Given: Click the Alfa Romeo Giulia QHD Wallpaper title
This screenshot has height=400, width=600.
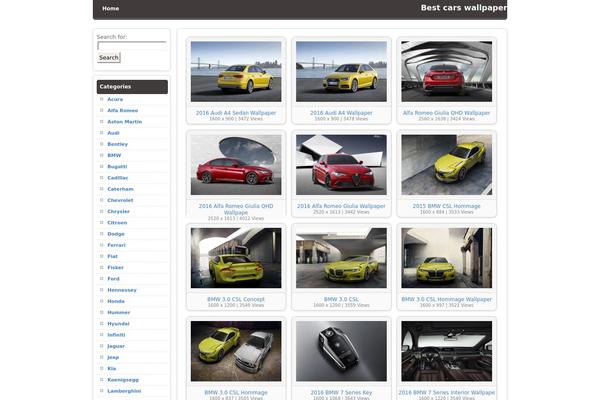Looking at the screenshot, I should click(x=446, y=113).
